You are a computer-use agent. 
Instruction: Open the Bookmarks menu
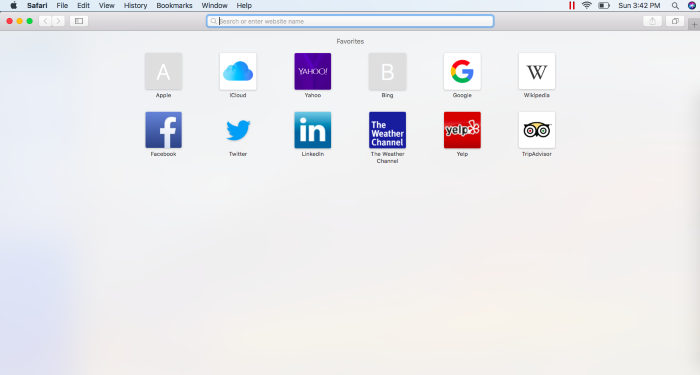[174, 5]
